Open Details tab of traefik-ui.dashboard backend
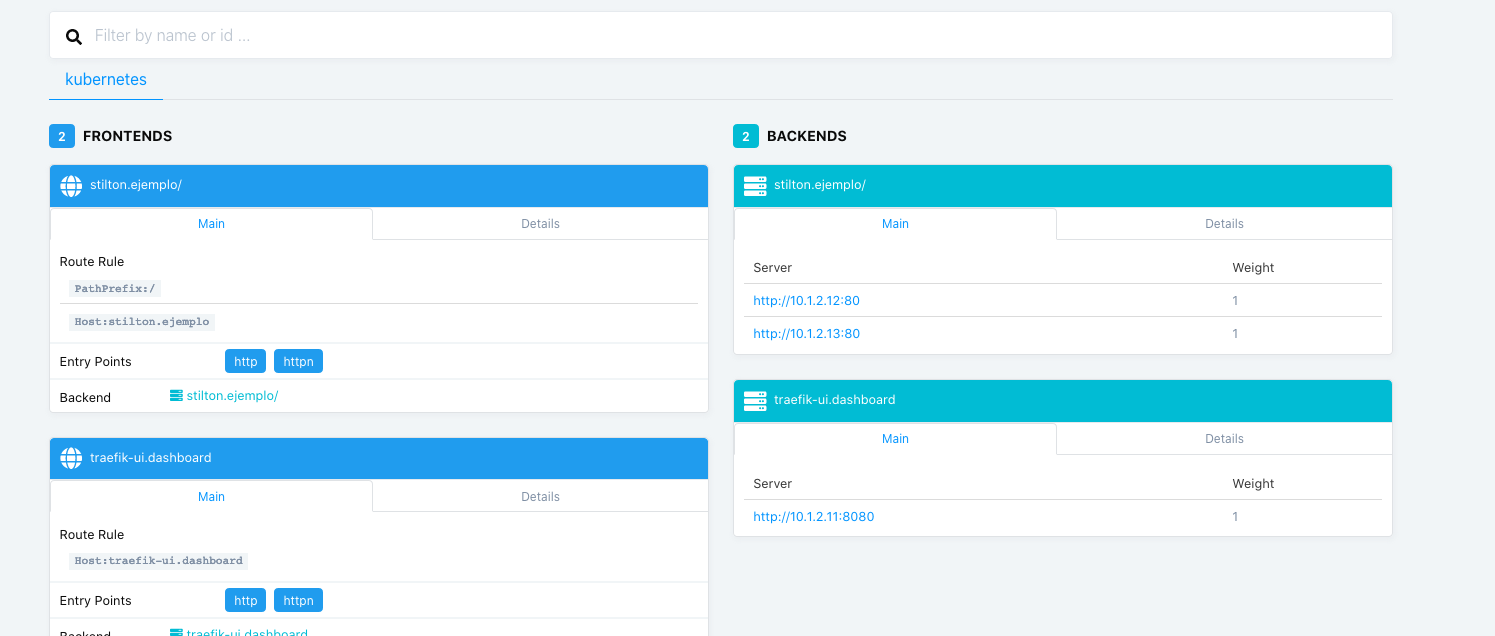1495x636 pixels. [x=1224, y=439]
